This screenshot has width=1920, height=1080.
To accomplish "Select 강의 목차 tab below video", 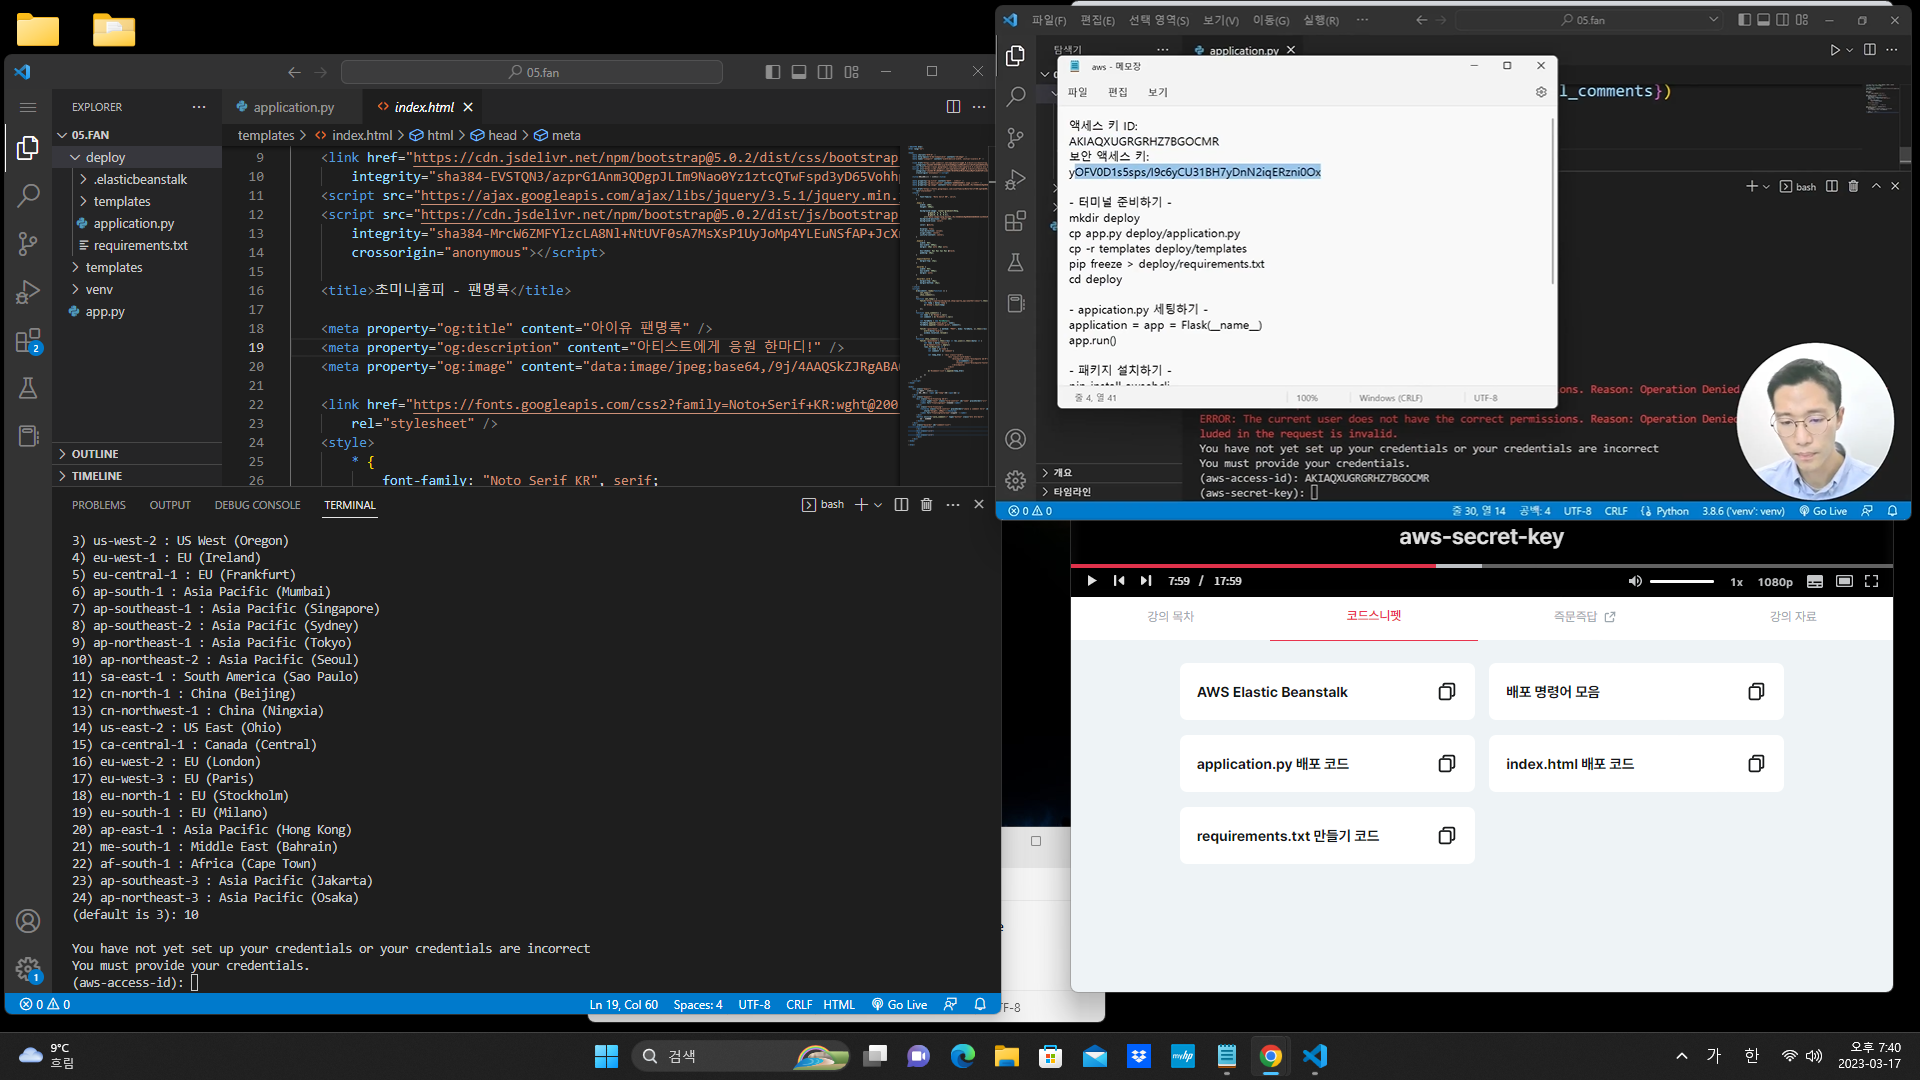I will [x=1171, y=617].
